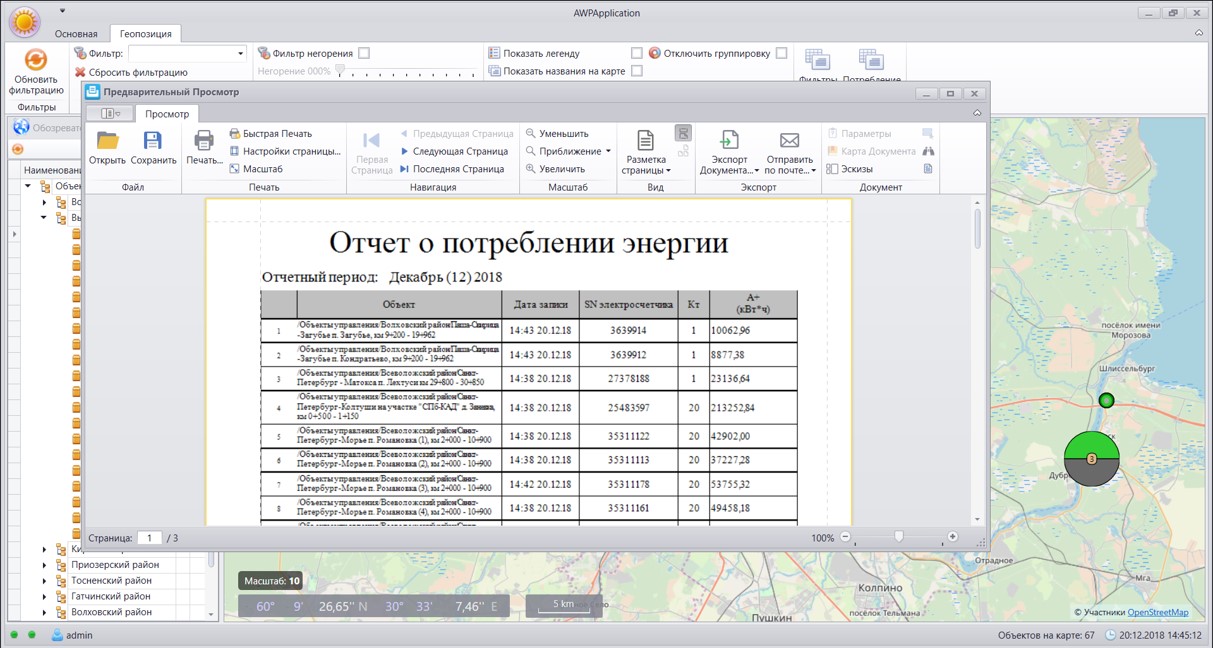The image size is (1213, 648).
Task: Click the Обновить фильтрацию refresh icon
Action: pos(36,60)
